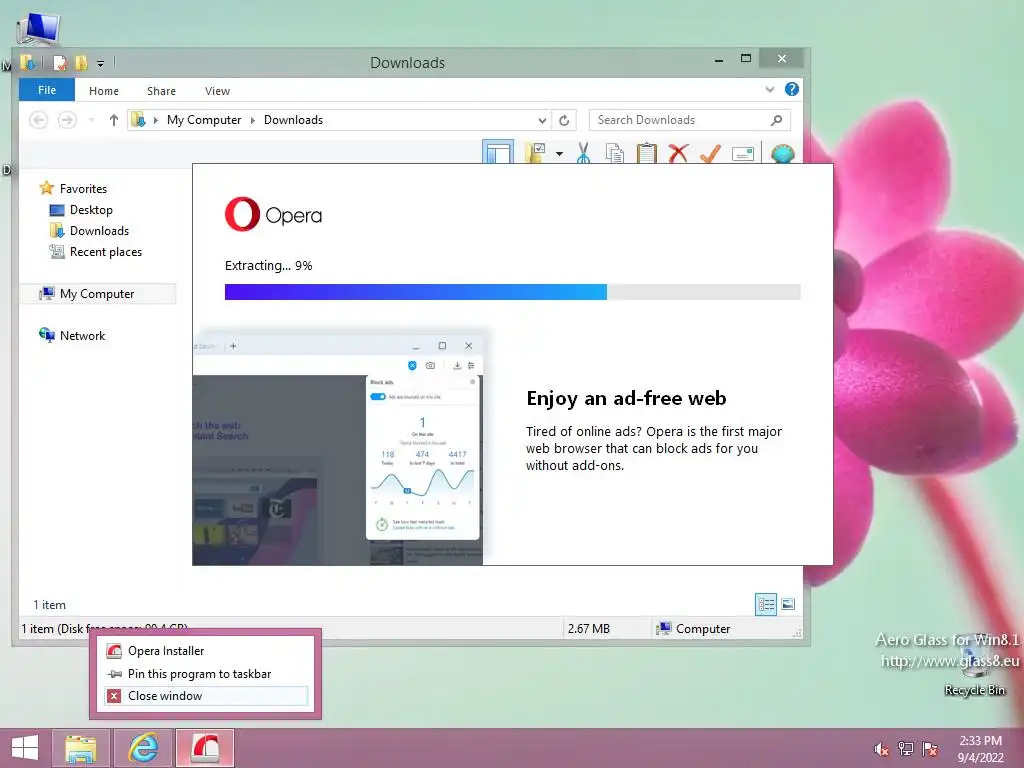Click the 'Enjoy an ad-free web' heading
The width and height of the screenshot is (1024, 768).
[x=626, y=398]
